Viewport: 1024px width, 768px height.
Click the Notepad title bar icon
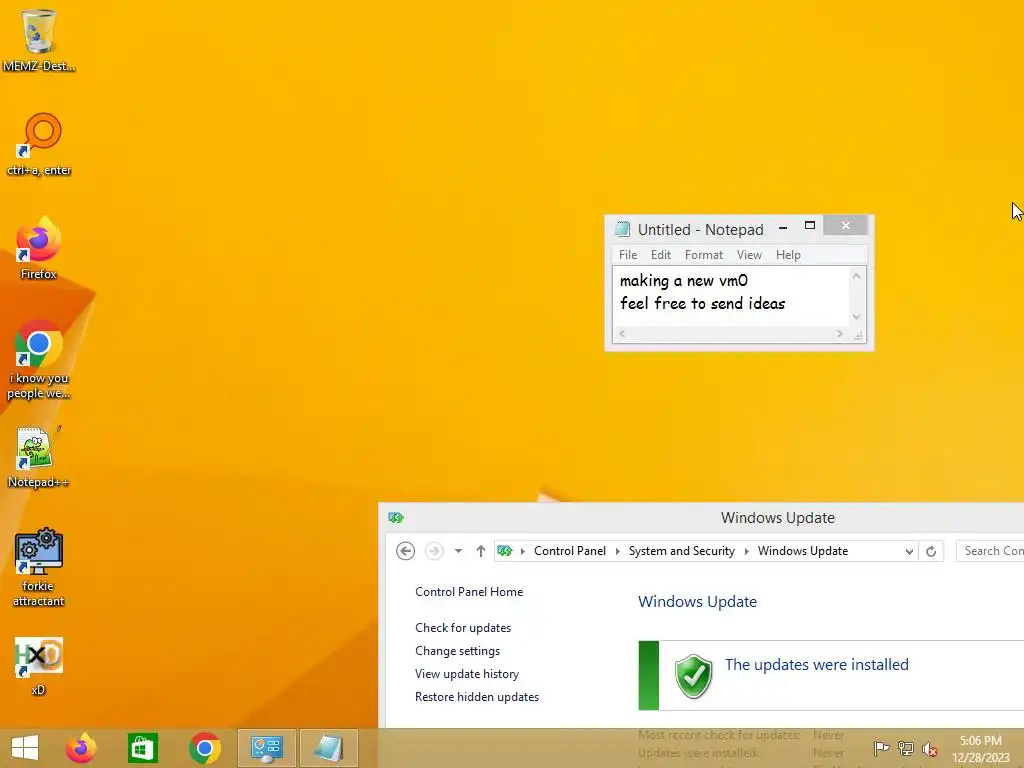tap(622, 229)
